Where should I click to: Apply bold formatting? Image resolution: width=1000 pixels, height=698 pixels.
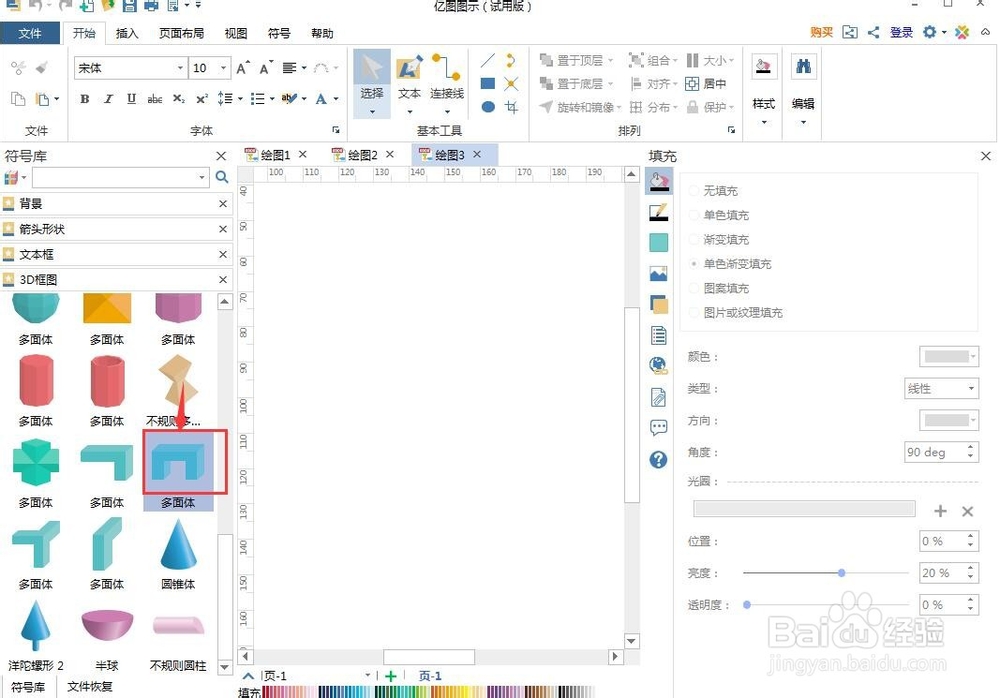tap(84, 99)
